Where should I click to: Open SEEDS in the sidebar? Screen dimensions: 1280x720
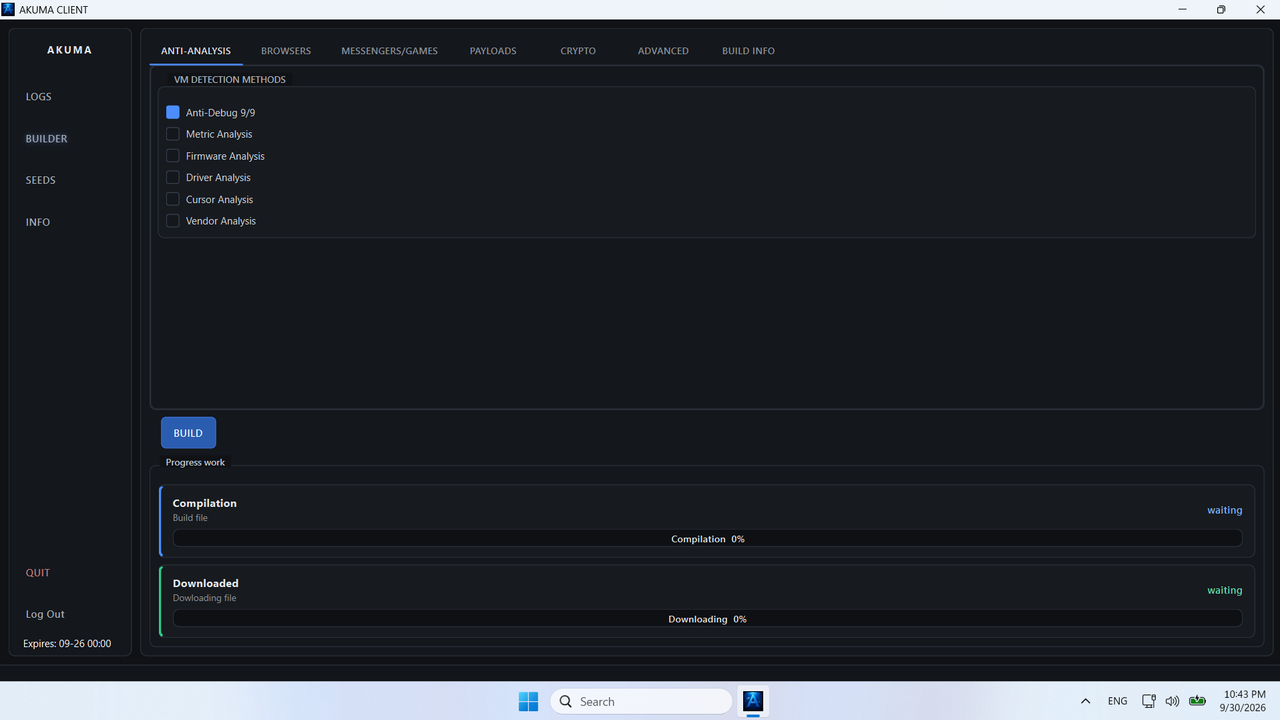click(41, 180)
